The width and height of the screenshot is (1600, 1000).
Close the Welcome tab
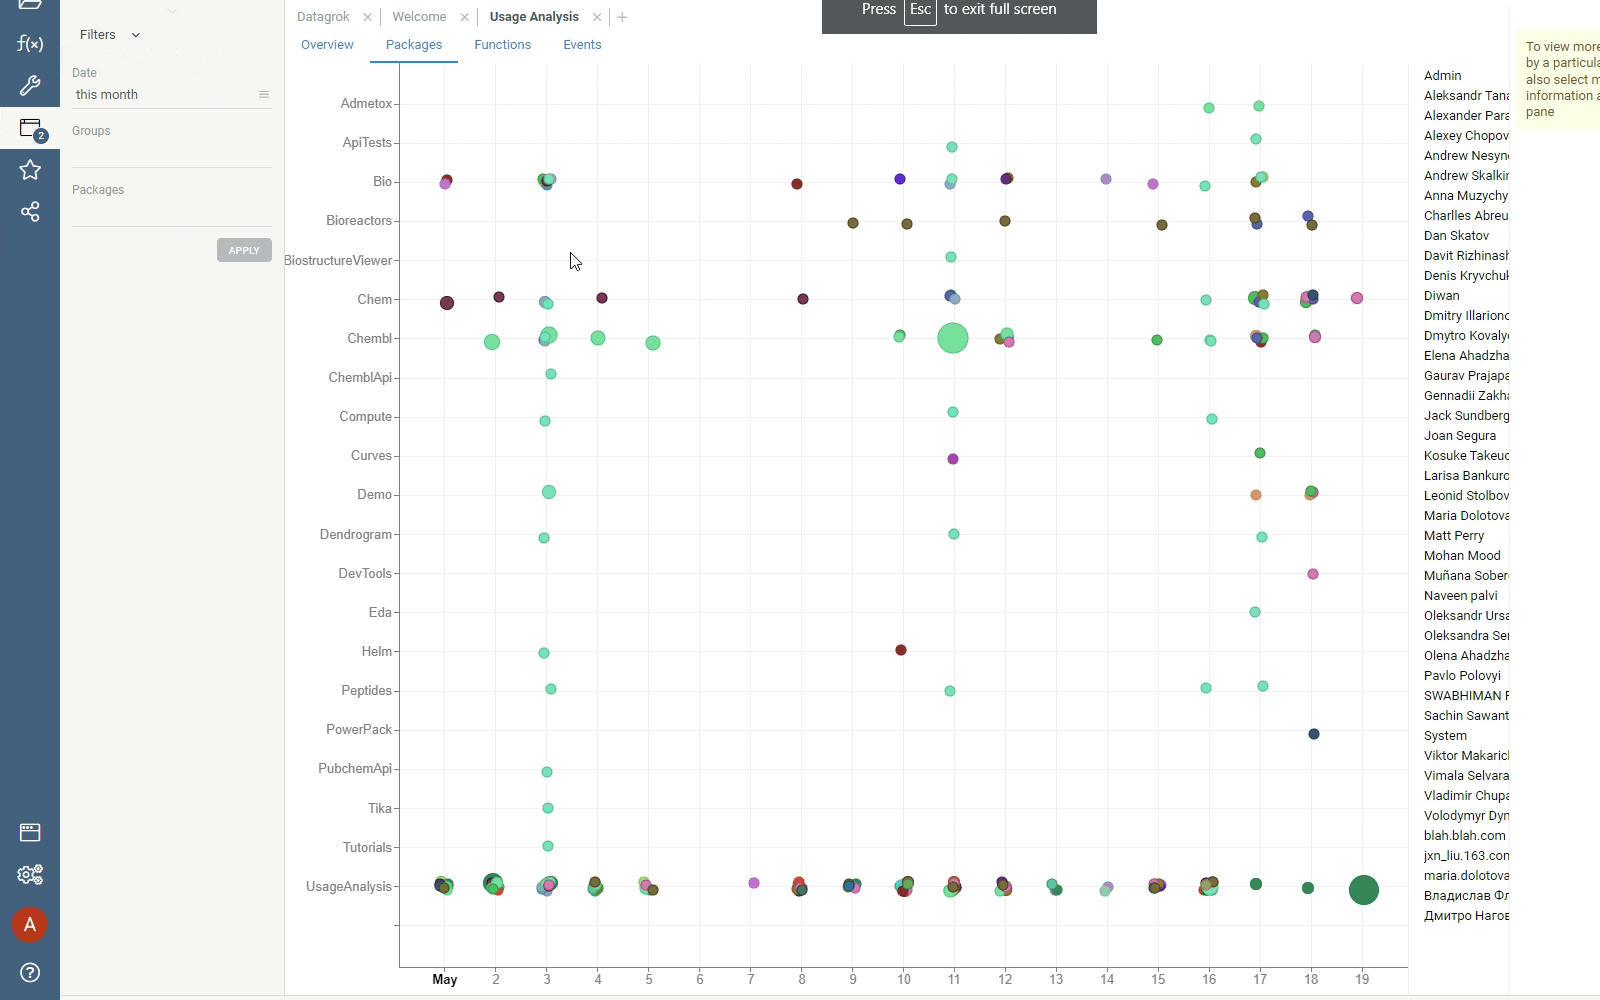[x=464, y=17]
